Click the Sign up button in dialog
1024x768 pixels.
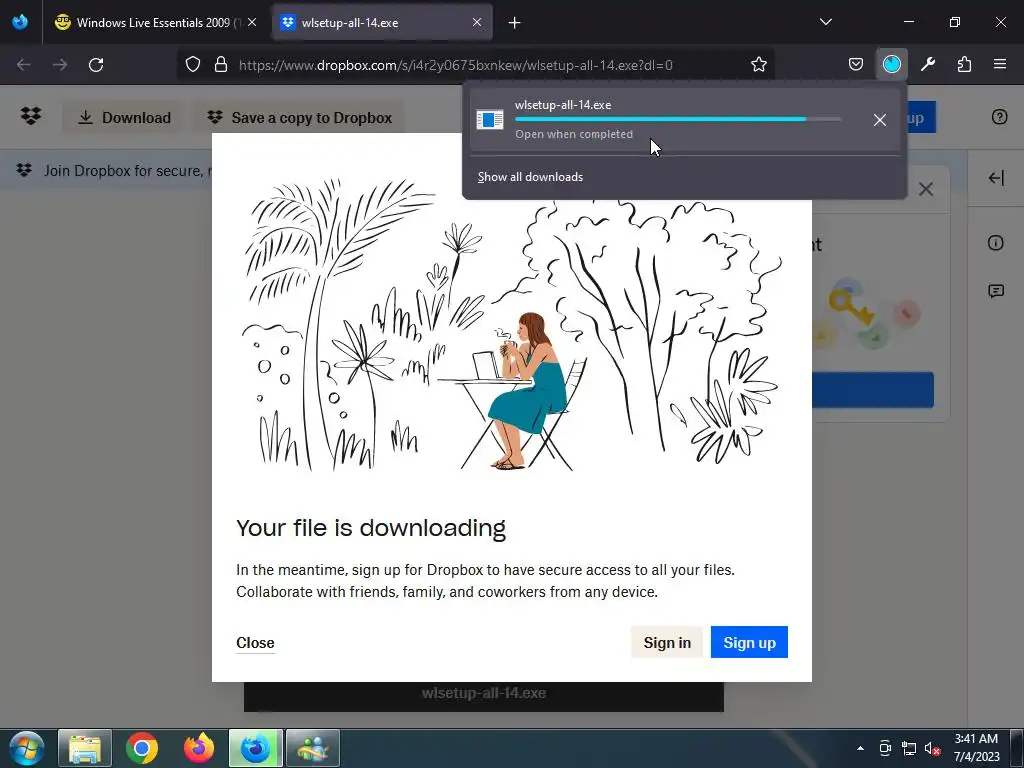coord(749,643)
